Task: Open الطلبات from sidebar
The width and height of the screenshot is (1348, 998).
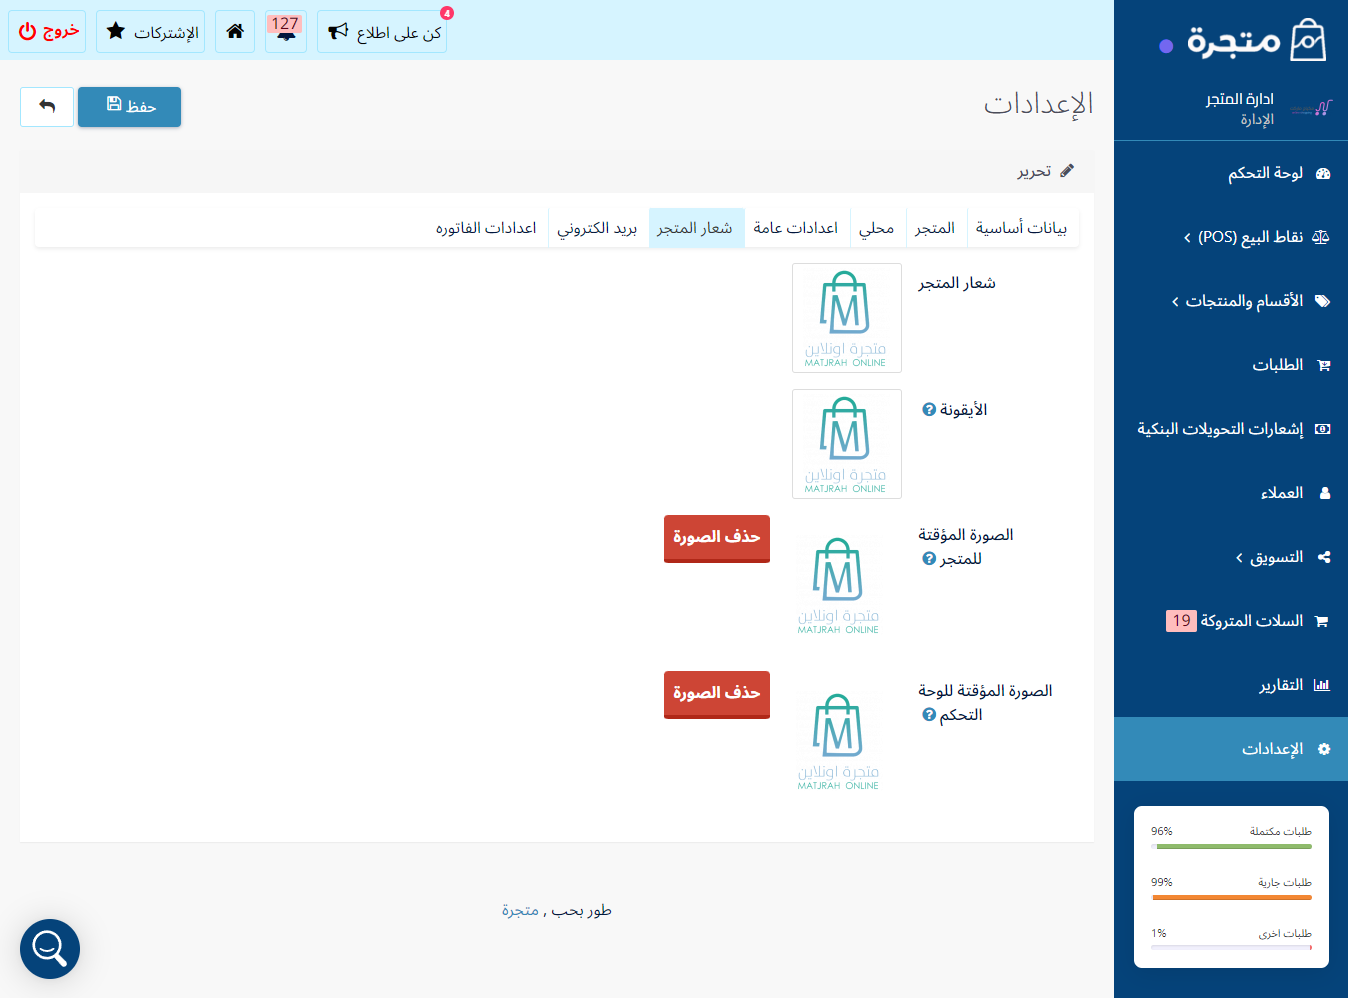Action: point(1231,365)
